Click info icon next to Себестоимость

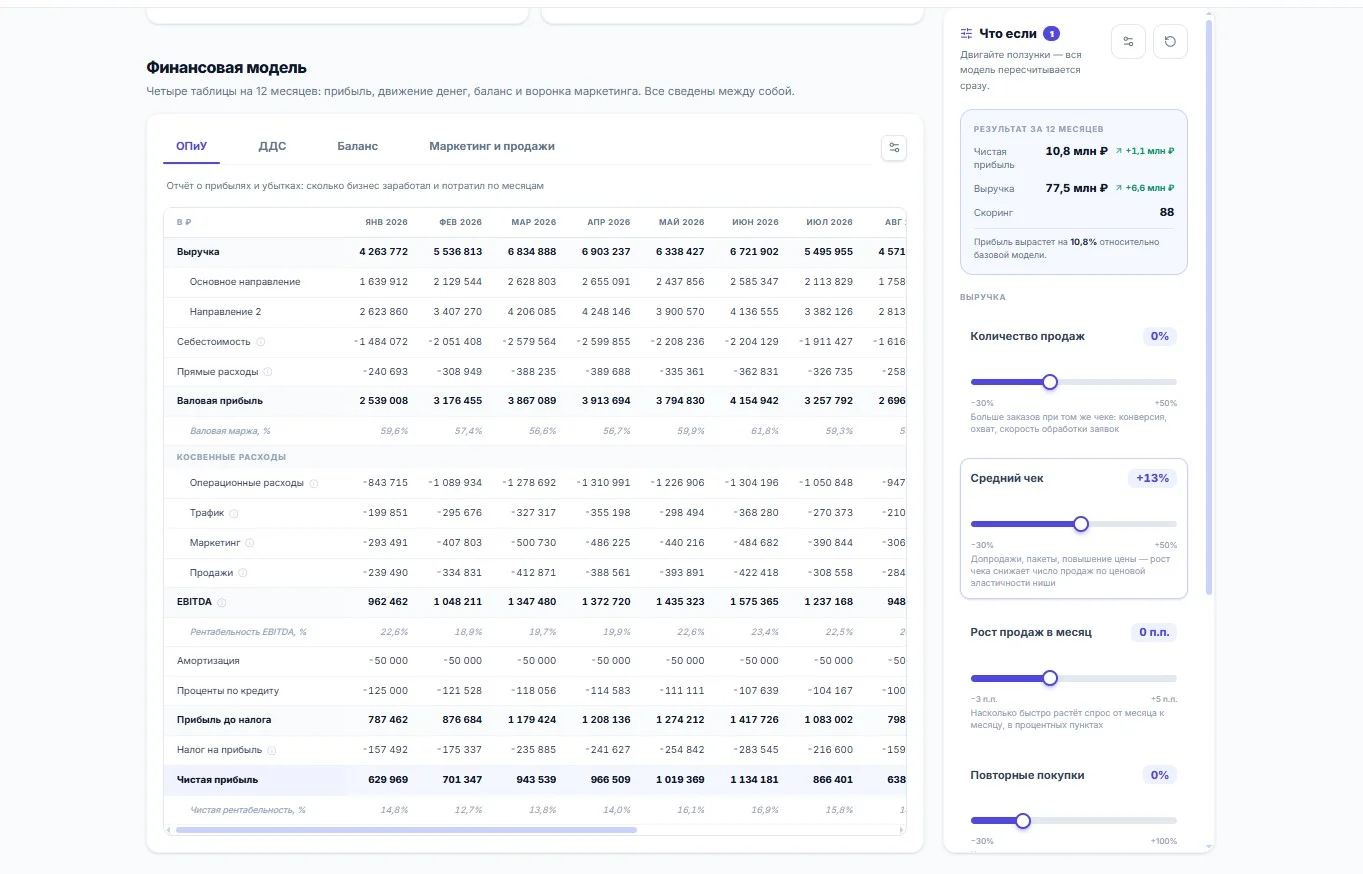261,342
